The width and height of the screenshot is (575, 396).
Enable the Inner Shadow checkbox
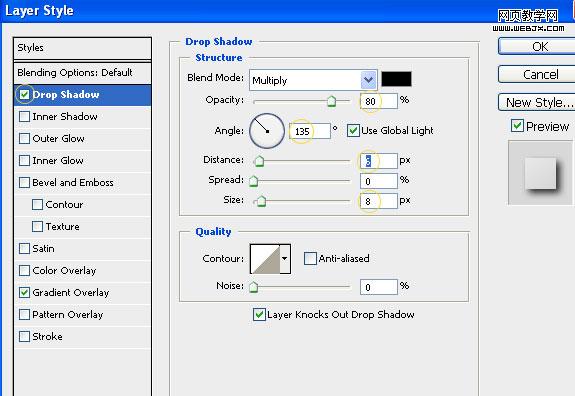(x=25, y=117)
